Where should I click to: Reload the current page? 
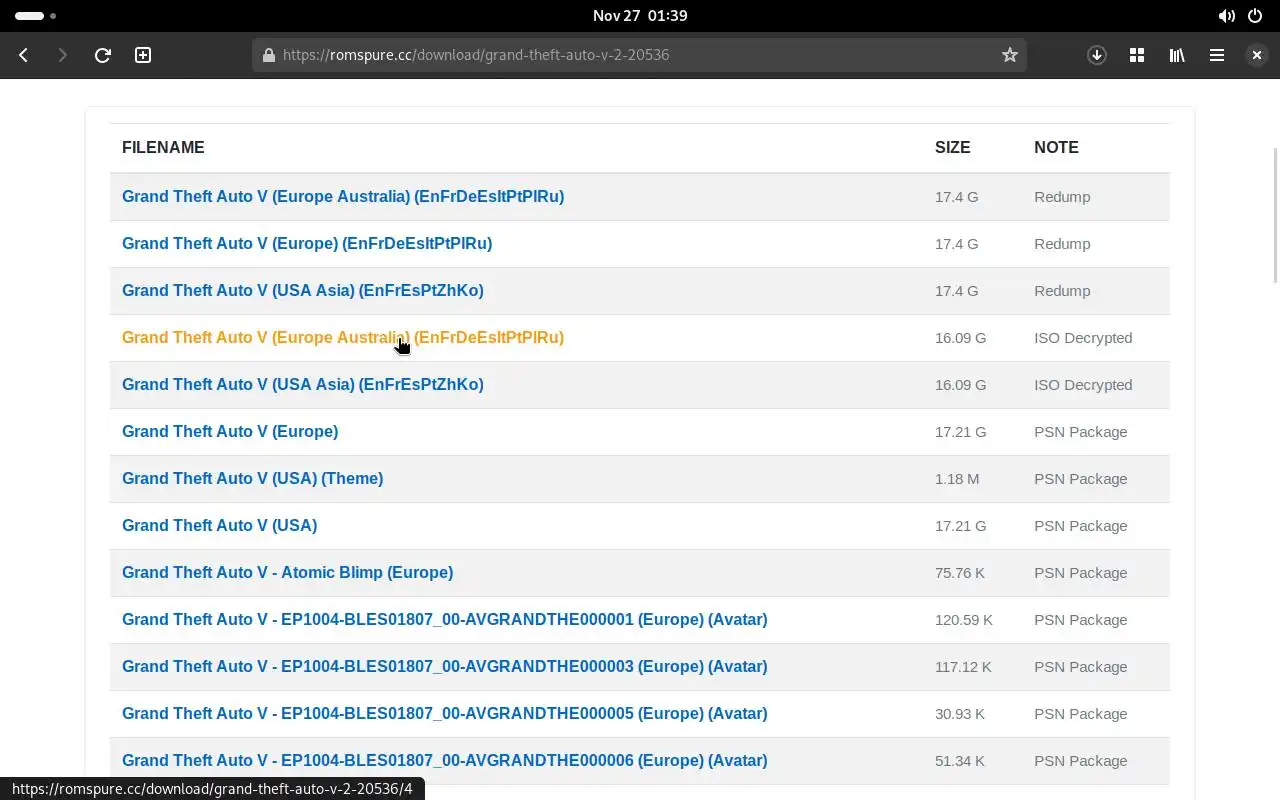pos(102,55)
